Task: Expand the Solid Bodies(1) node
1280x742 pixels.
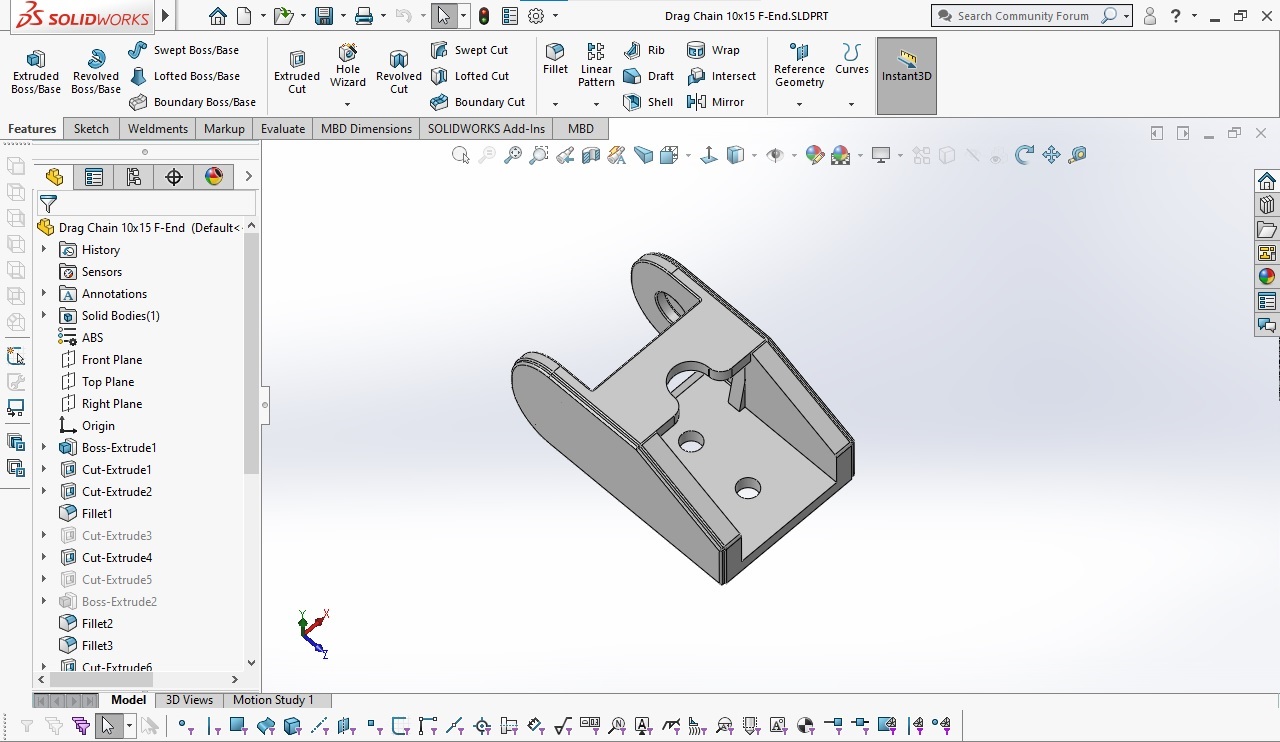Action: pos(44,315)
